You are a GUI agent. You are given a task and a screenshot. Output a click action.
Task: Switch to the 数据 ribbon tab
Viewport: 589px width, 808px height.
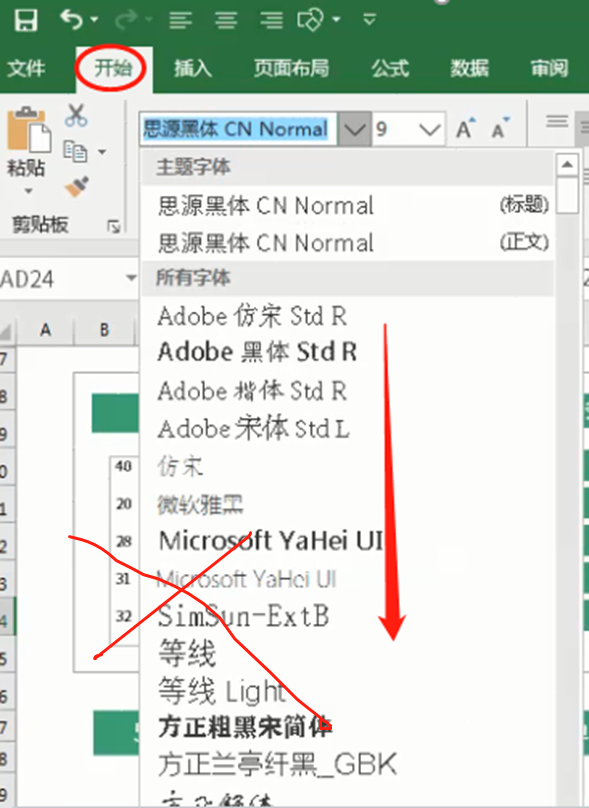coord(469,68)
